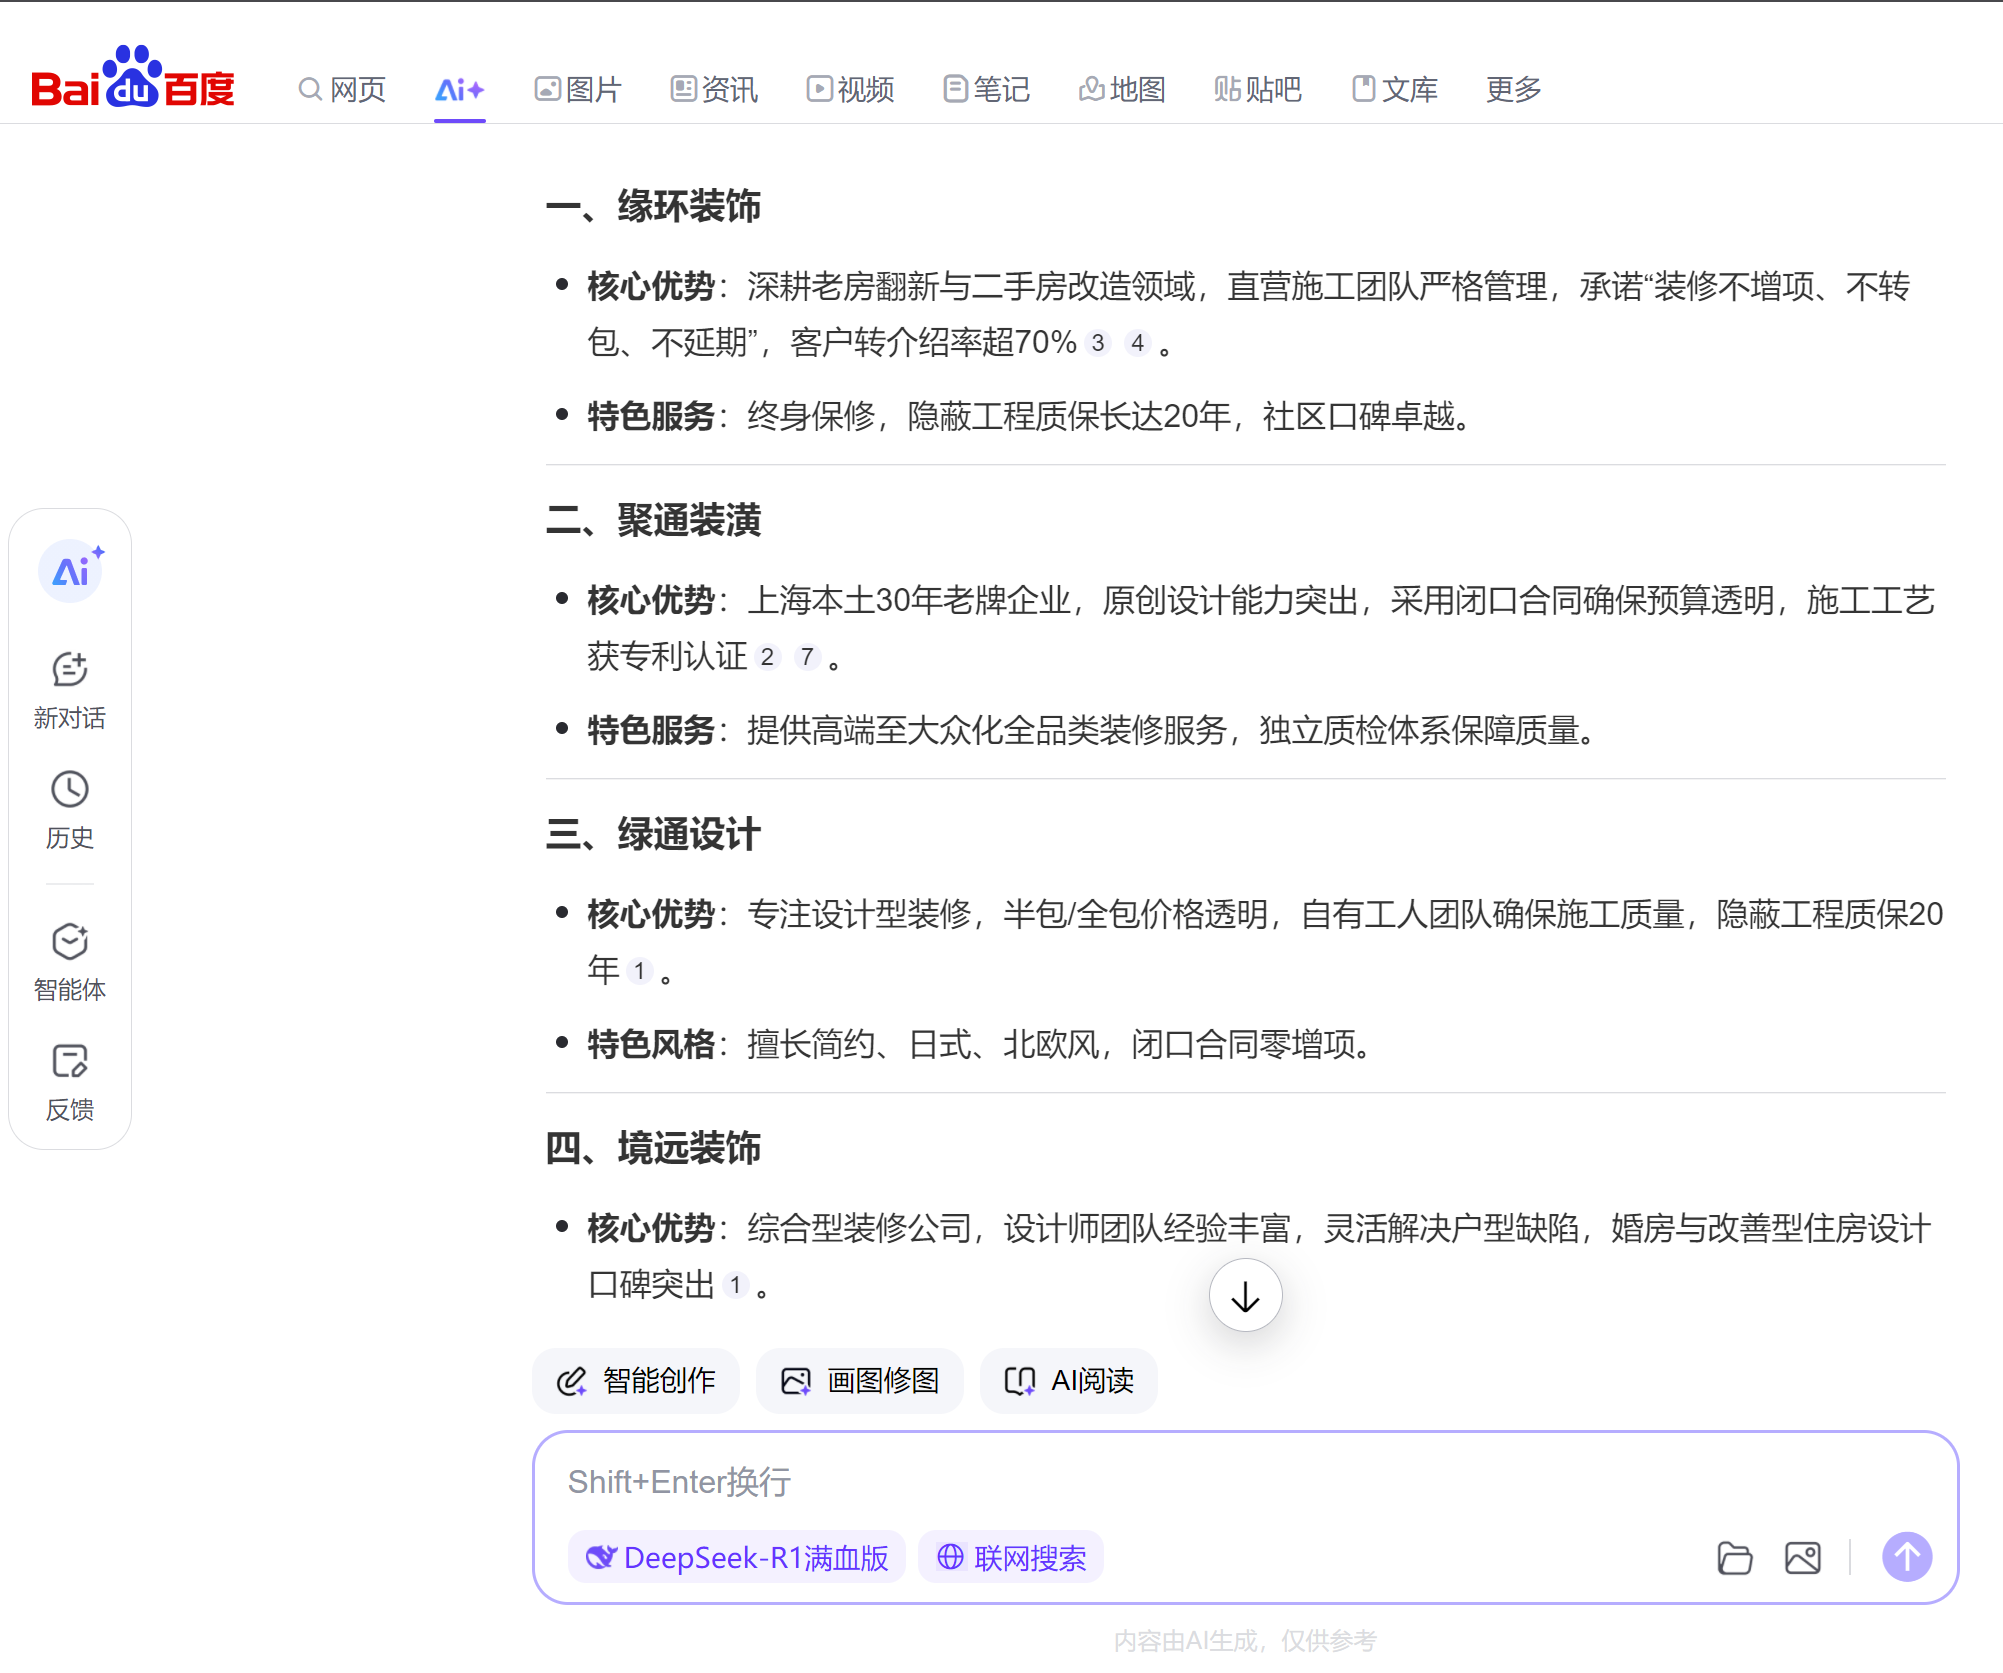
Task: Click text 擅长简约、日式、北欧风
Action: [923, 1045]
